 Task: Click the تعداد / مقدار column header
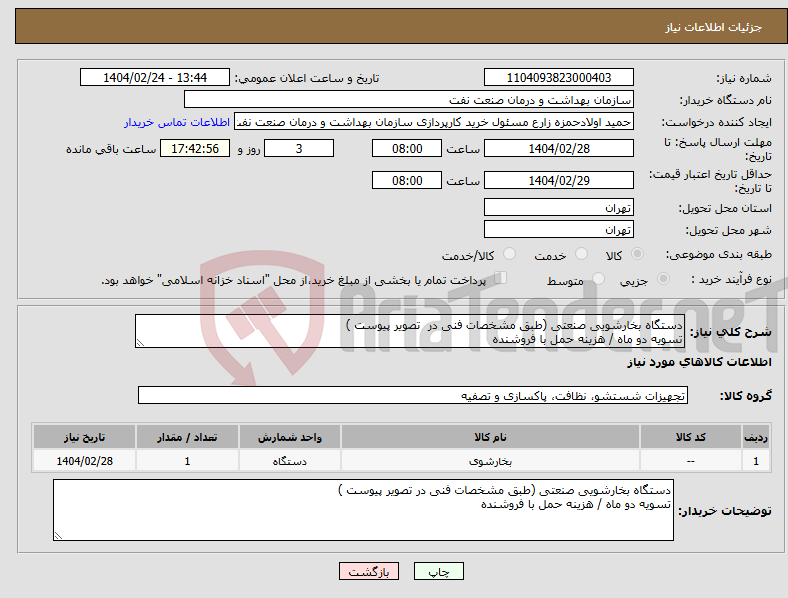pyautogui.click(x=187, y=437)
